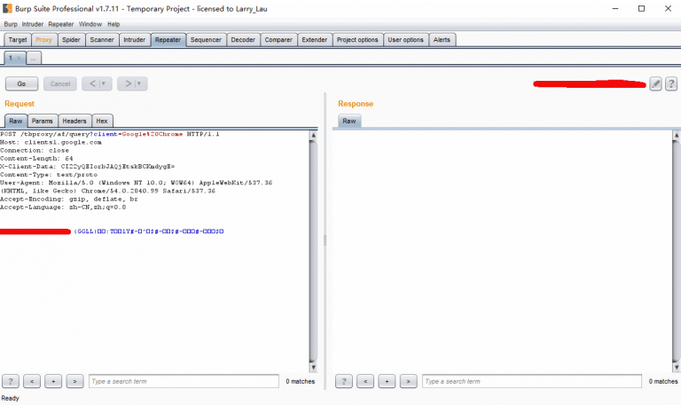Click the Accept-Encoding header line
This screenshot has width=694, height=410.
tap(69, 199)
